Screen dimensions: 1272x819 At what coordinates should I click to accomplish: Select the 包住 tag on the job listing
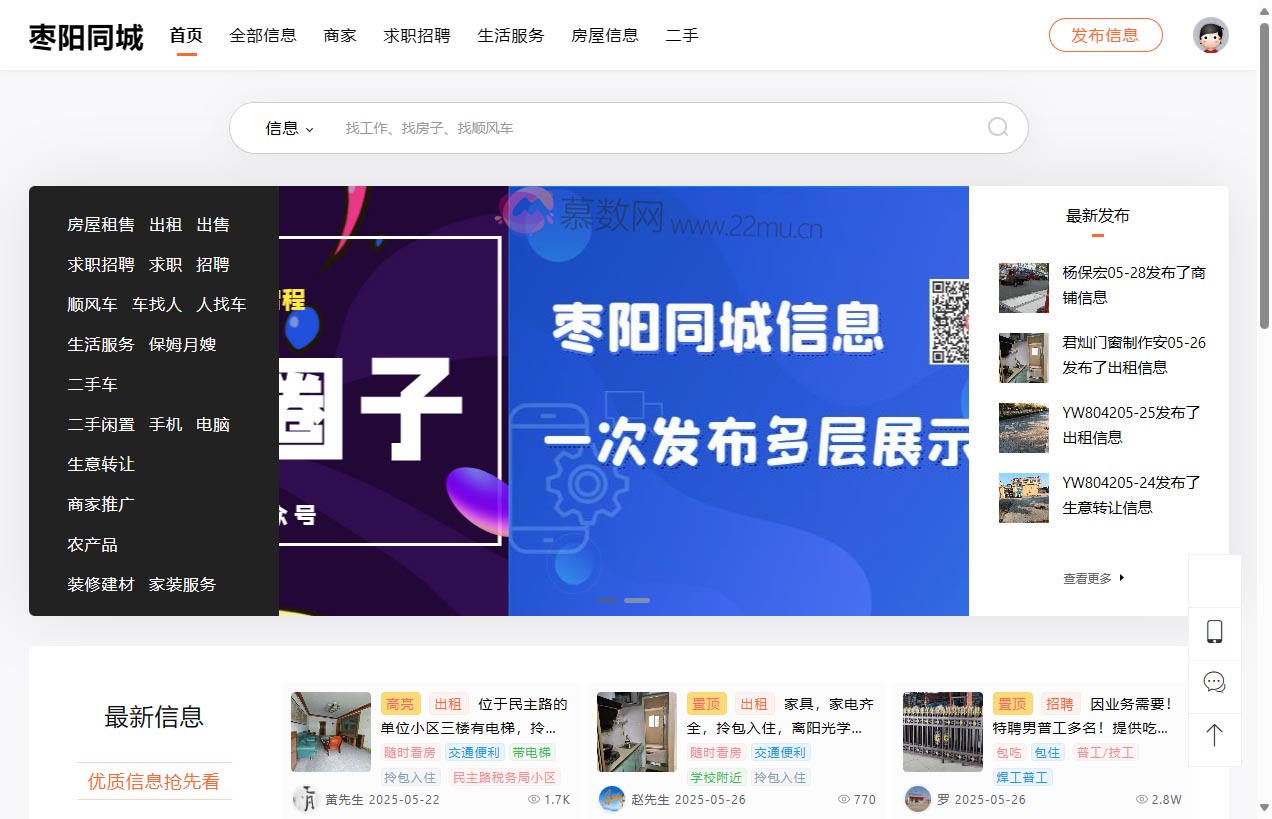[1046, 752]
